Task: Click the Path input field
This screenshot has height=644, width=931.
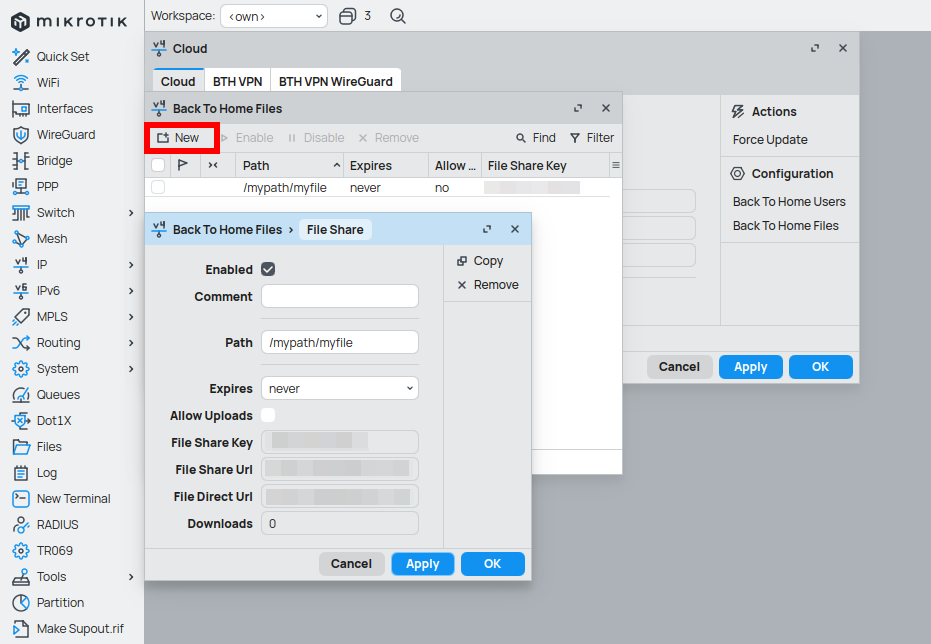Action: 339,342
